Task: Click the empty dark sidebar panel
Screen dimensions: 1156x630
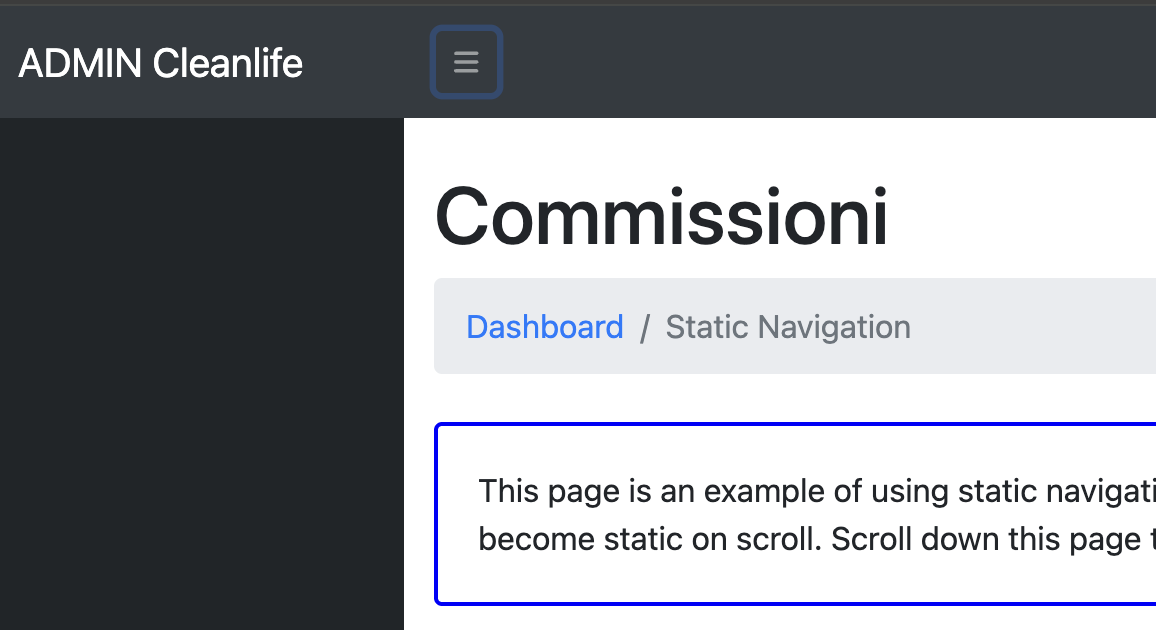Action: (201, 374)
